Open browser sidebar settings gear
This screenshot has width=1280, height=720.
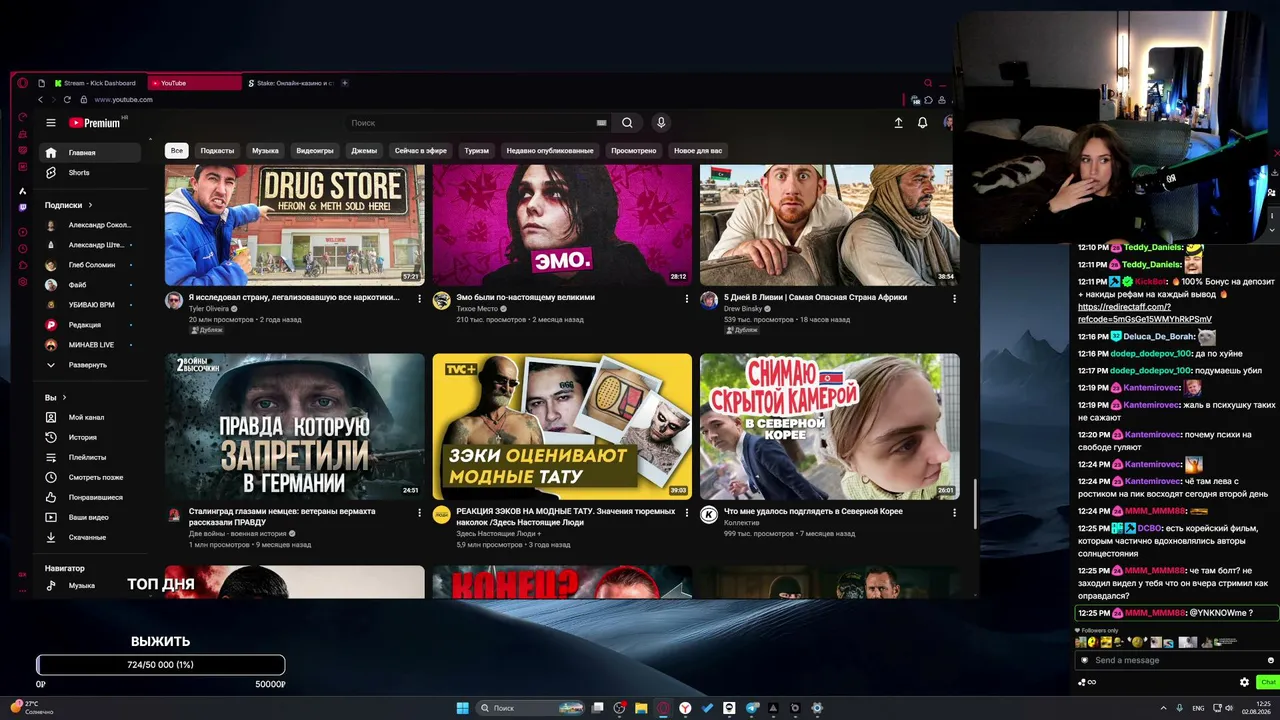[23, 282]
